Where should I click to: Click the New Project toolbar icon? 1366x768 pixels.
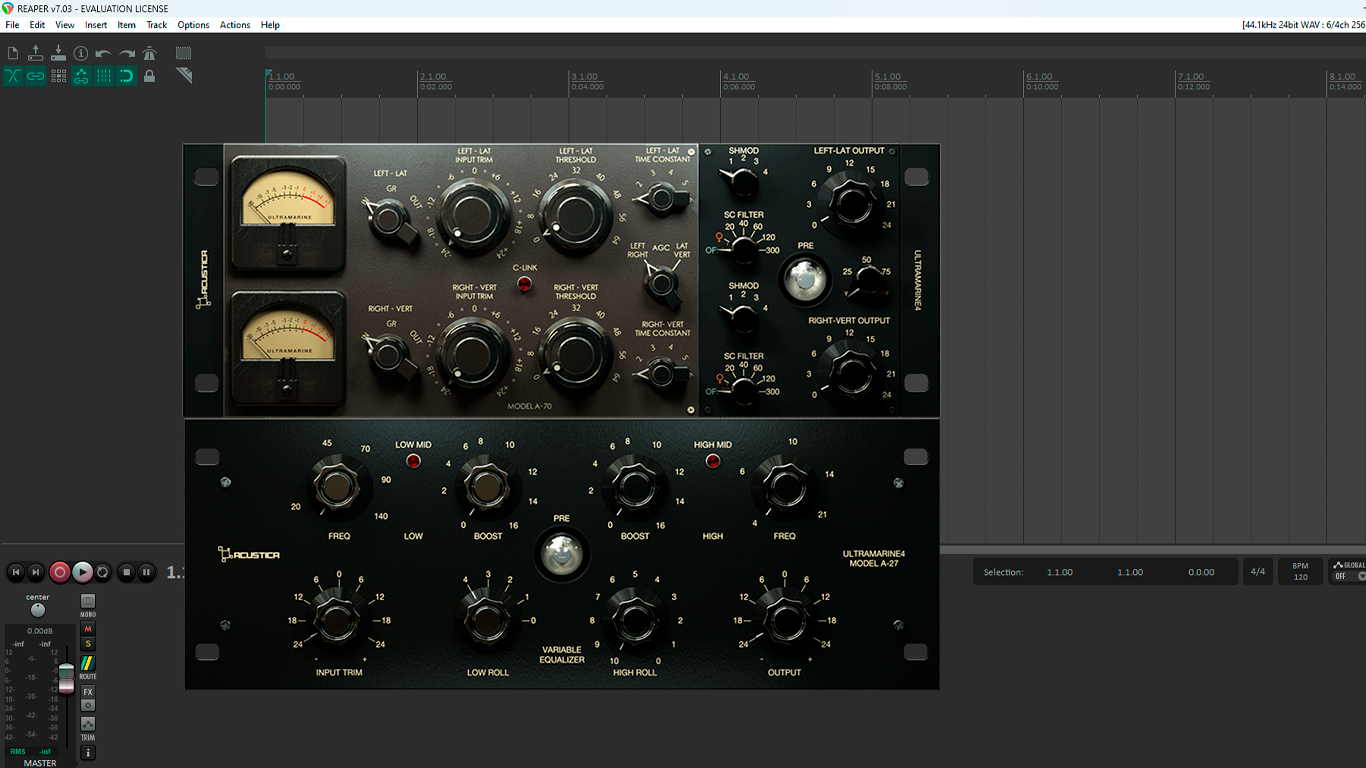[13, 53]
